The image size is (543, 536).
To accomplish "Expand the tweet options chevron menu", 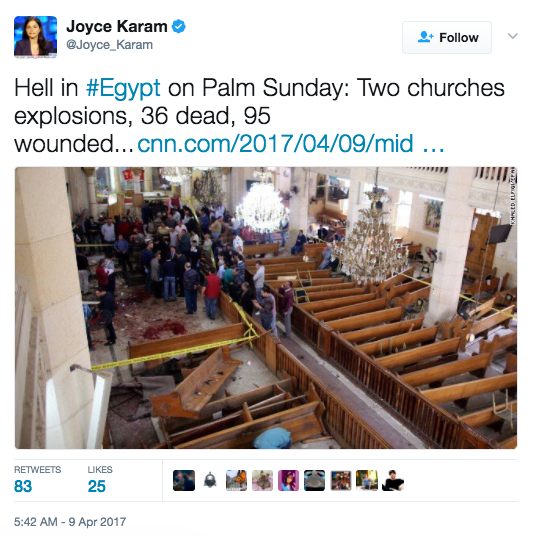I will (x=513, y=36).
